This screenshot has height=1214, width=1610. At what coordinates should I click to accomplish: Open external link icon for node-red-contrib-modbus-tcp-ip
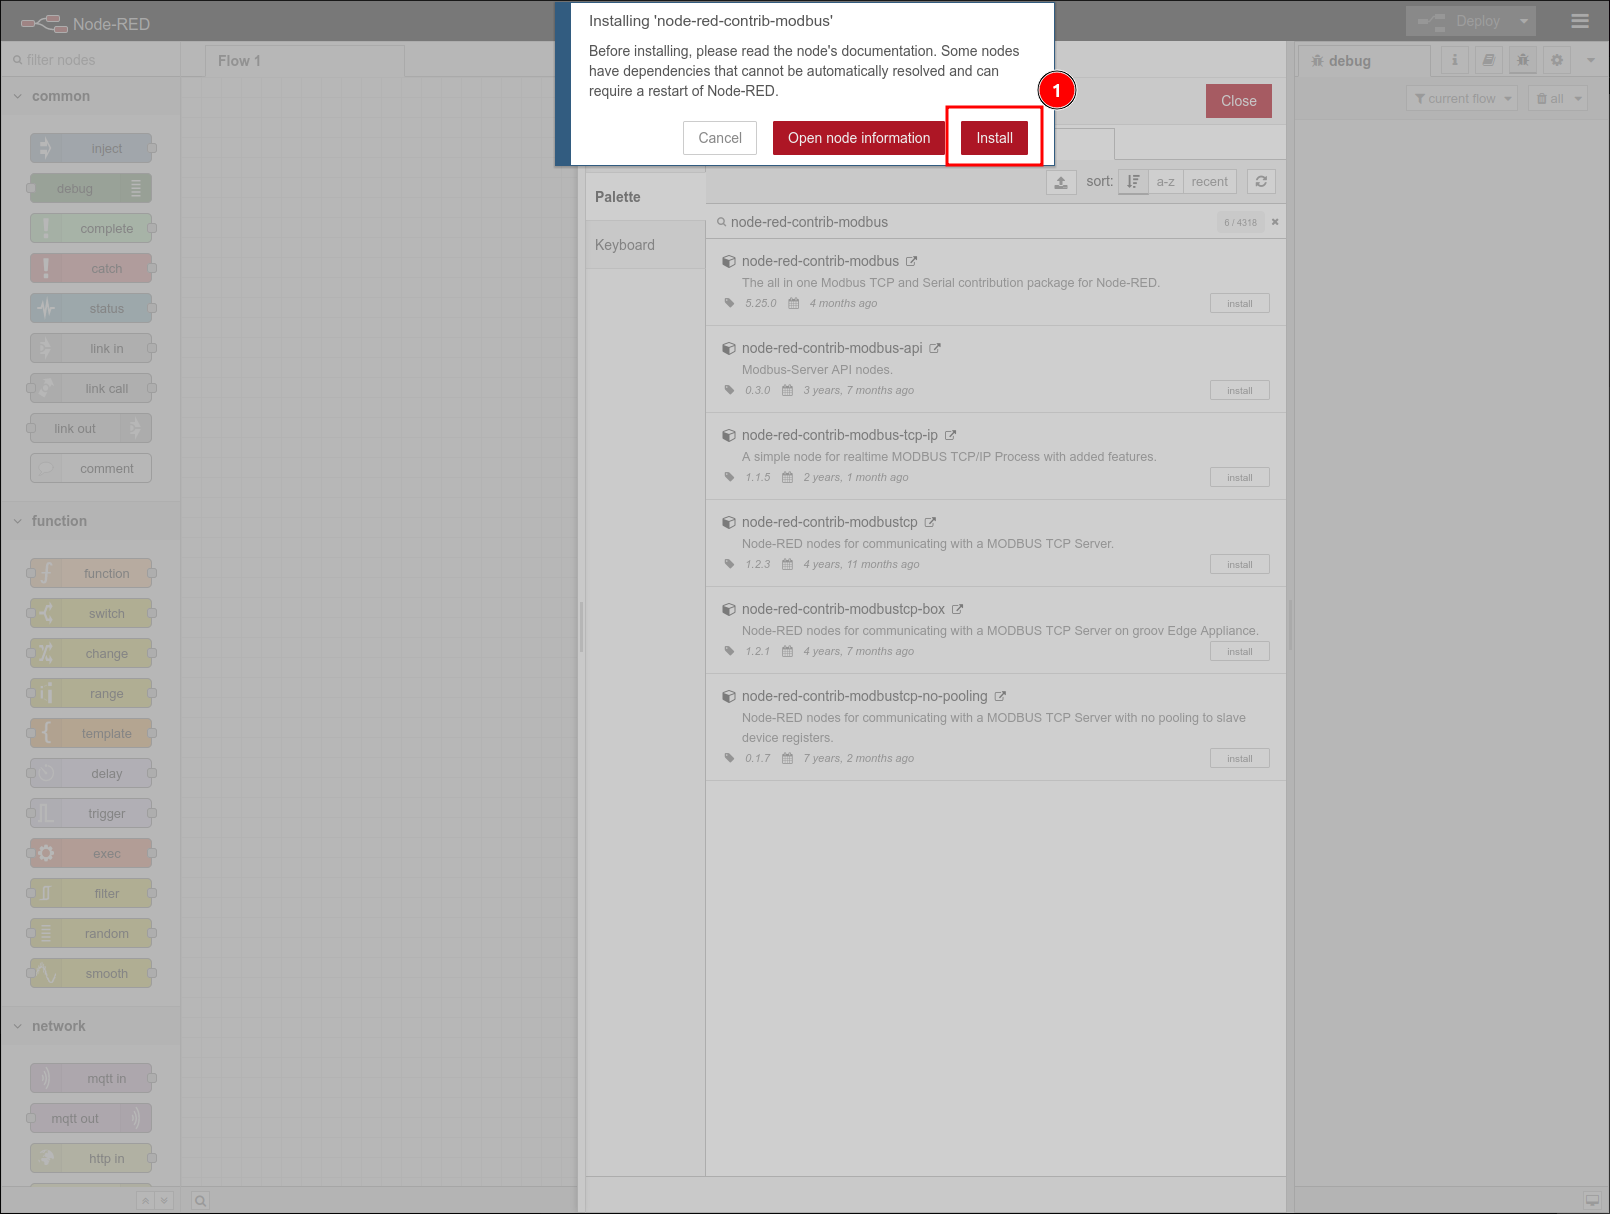(950, 435)
